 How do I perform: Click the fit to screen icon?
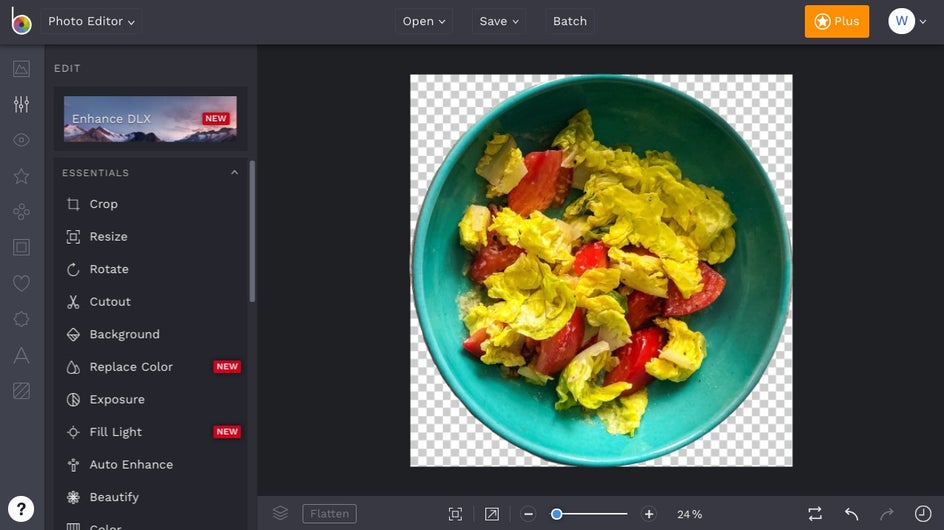[455, 514]
